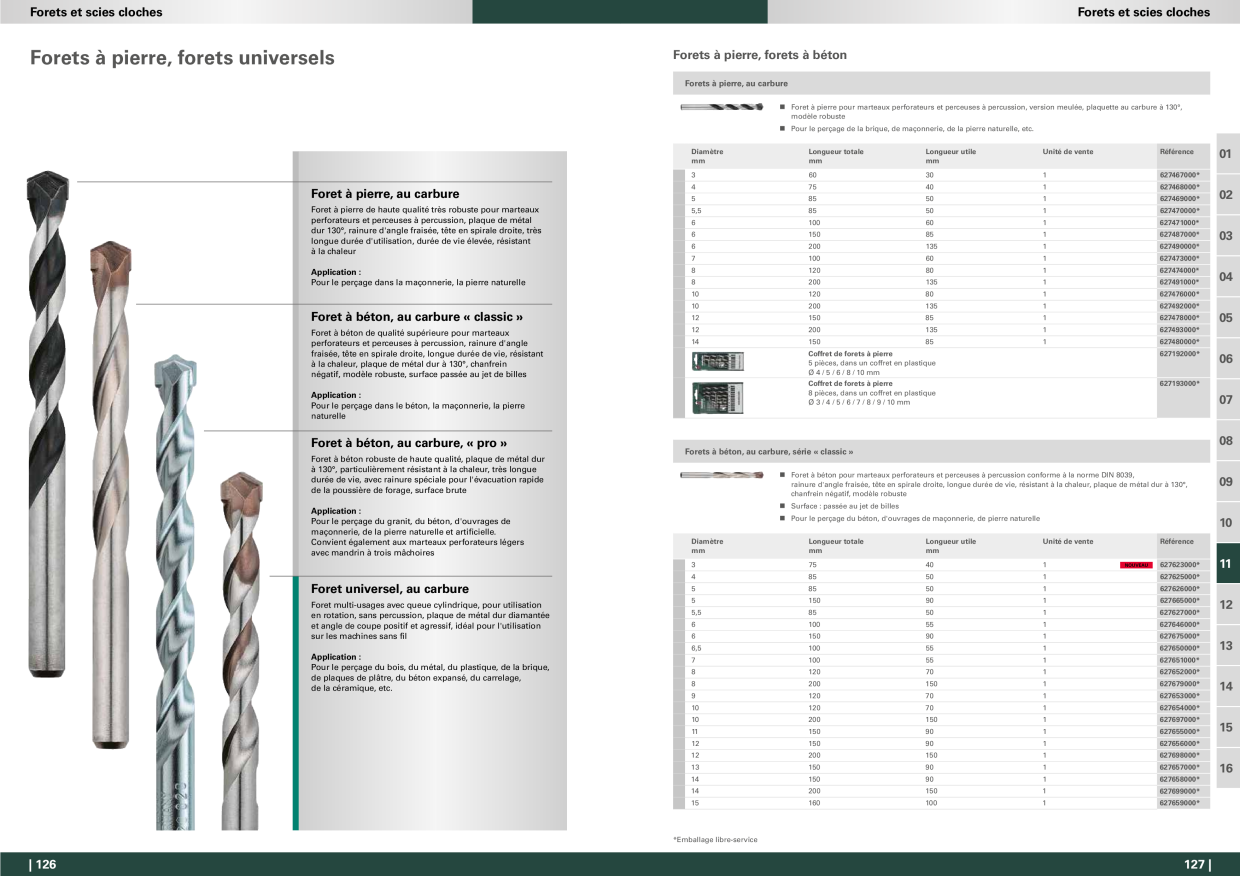
Task: Click the 'Ø 3 / 4 / 5 / 6 / 7 / 8 / 9 / 10 mm' text
Action: (859, 402)
